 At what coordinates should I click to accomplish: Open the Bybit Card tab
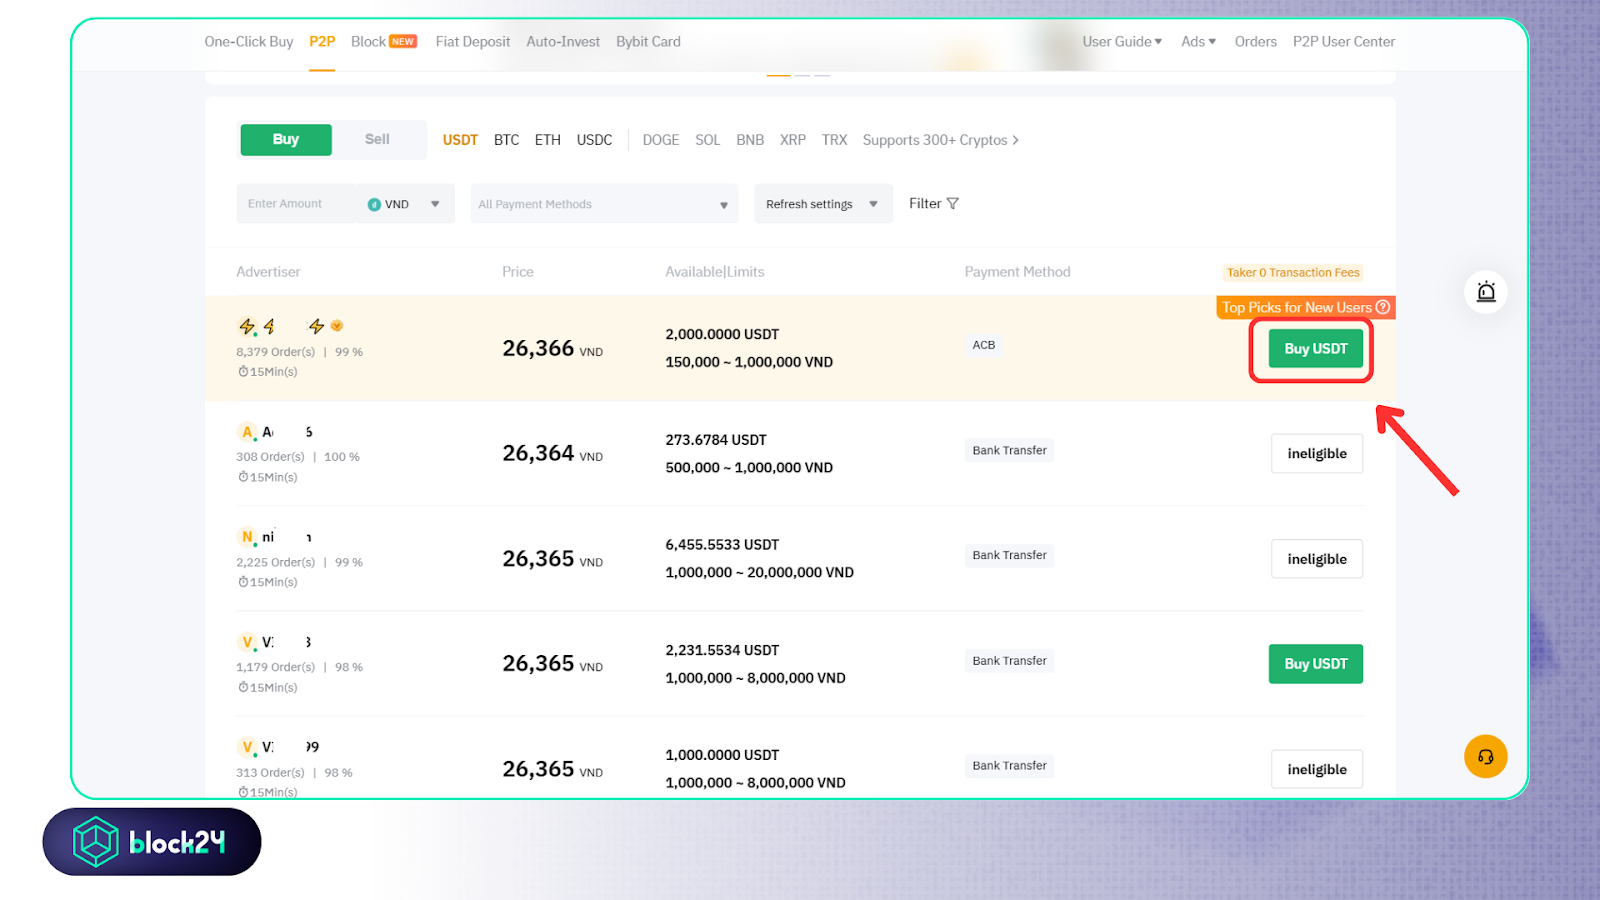click(648, 42)
